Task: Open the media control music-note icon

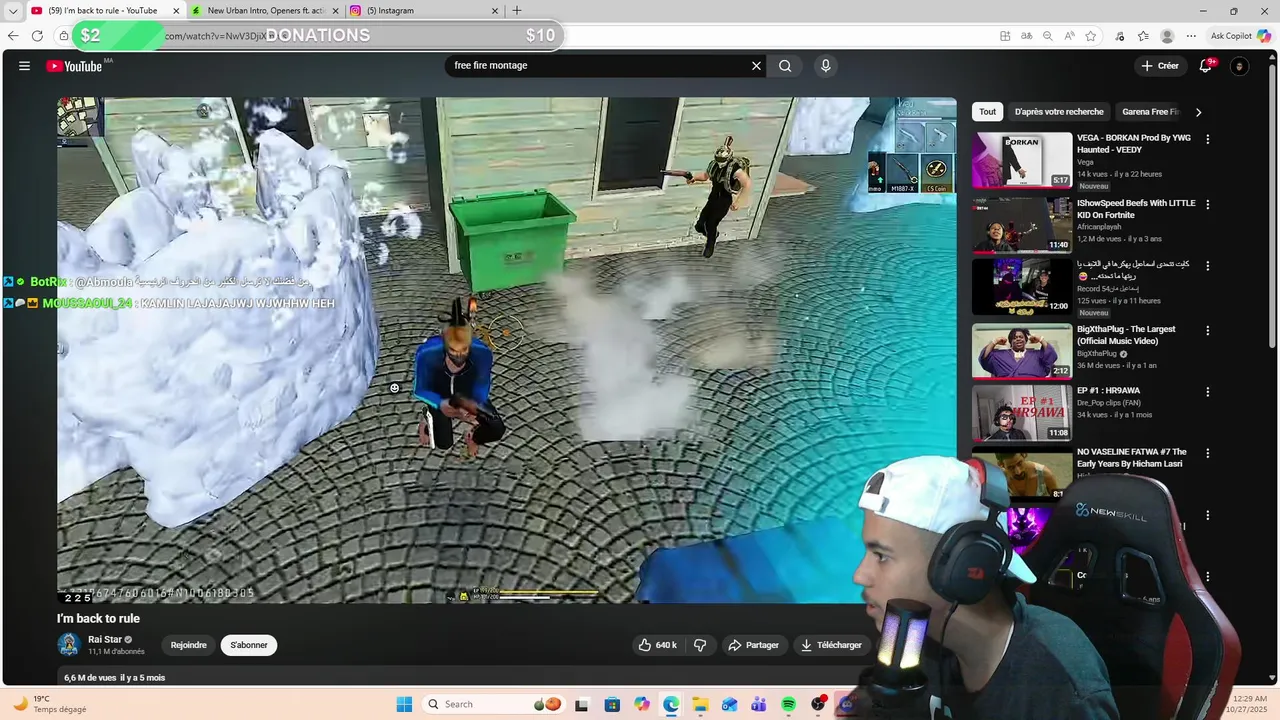Action: (1118, 36)
